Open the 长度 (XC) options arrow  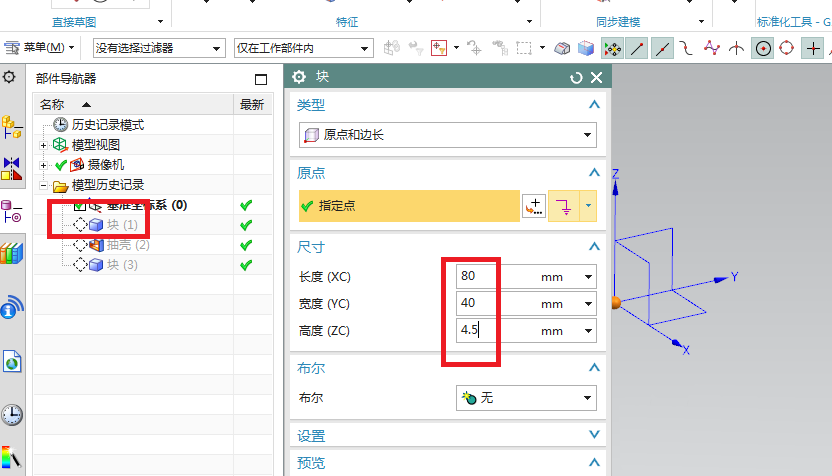[x=588, y=277]
